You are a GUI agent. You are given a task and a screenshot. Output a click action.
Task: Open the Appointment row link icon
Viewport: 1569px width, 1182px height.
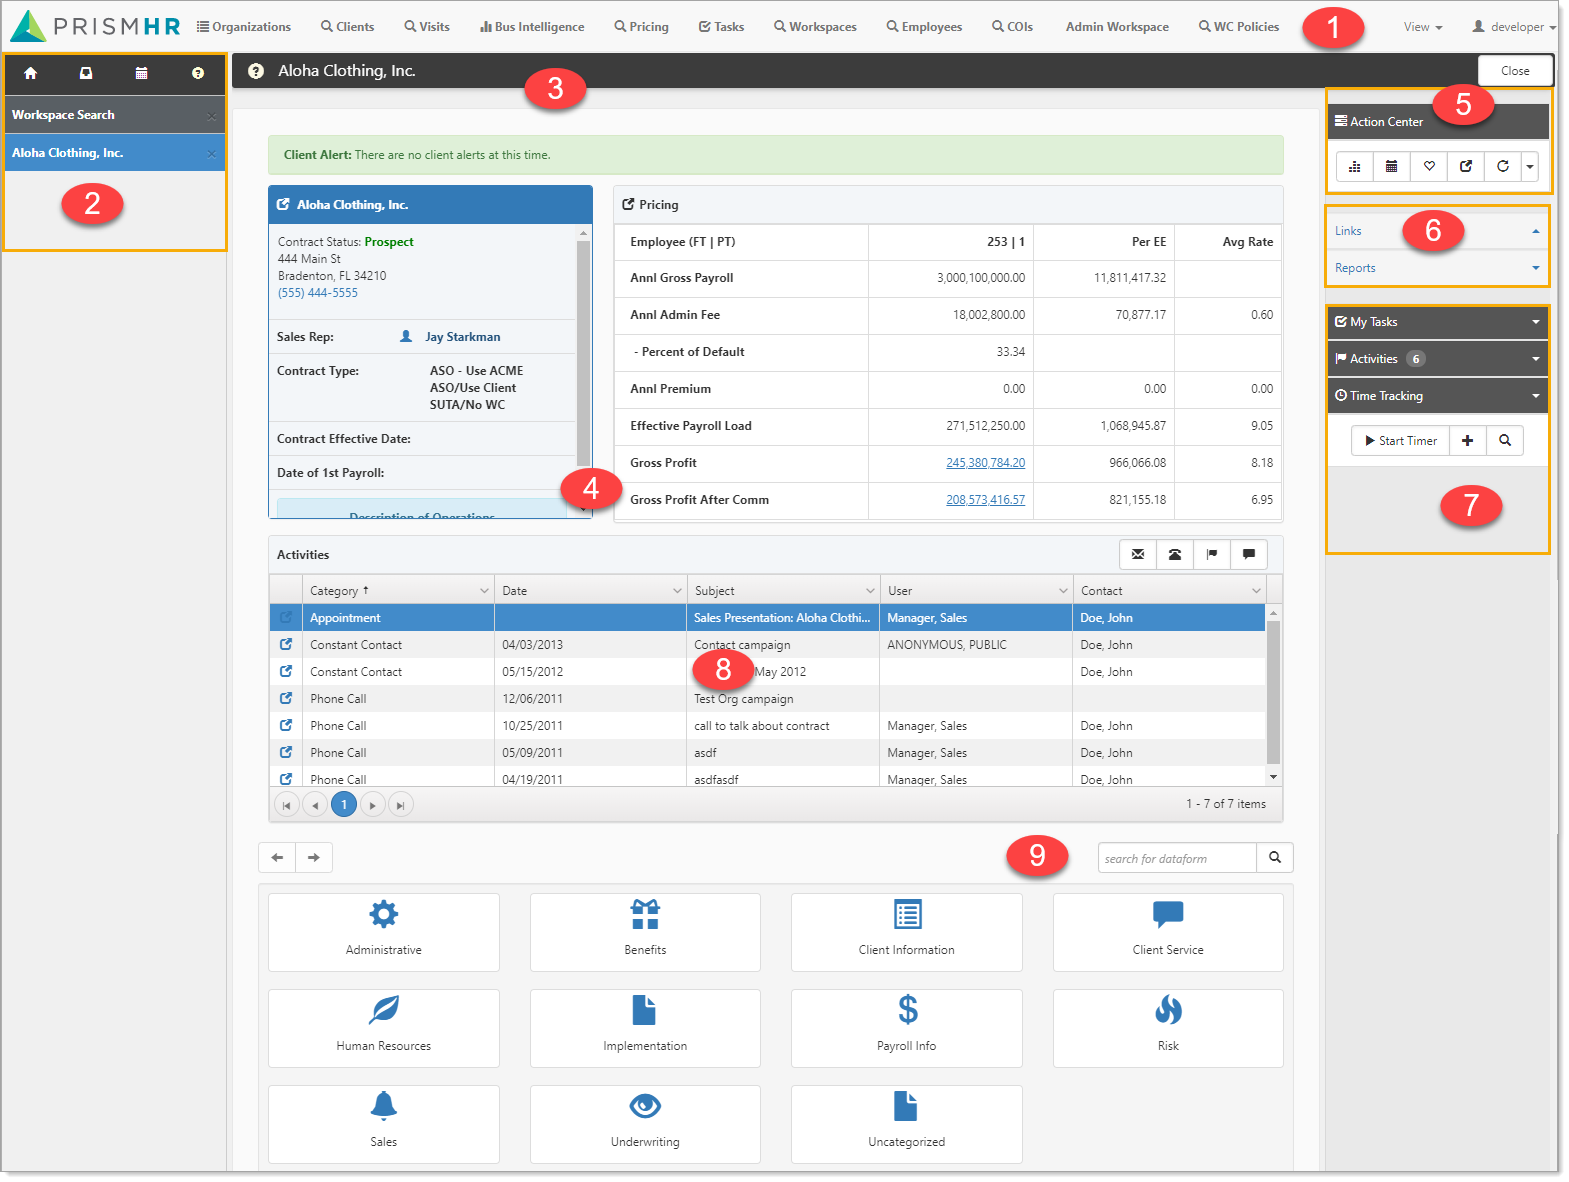286,618
